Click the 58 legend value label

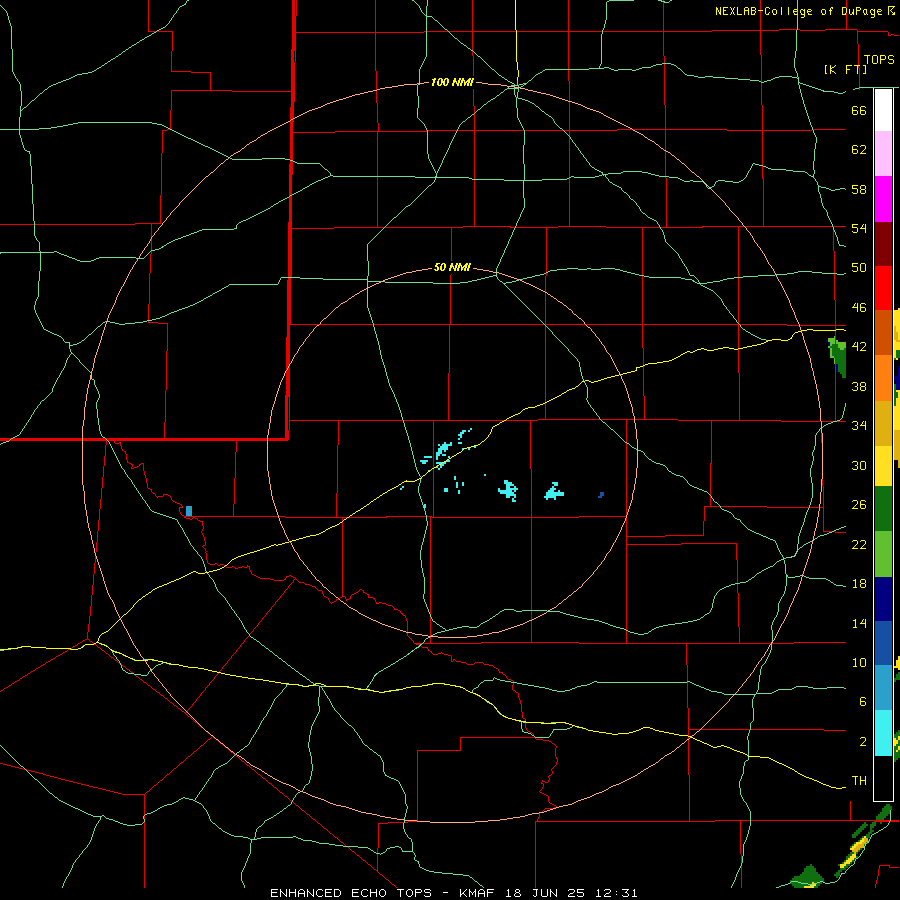859,189
